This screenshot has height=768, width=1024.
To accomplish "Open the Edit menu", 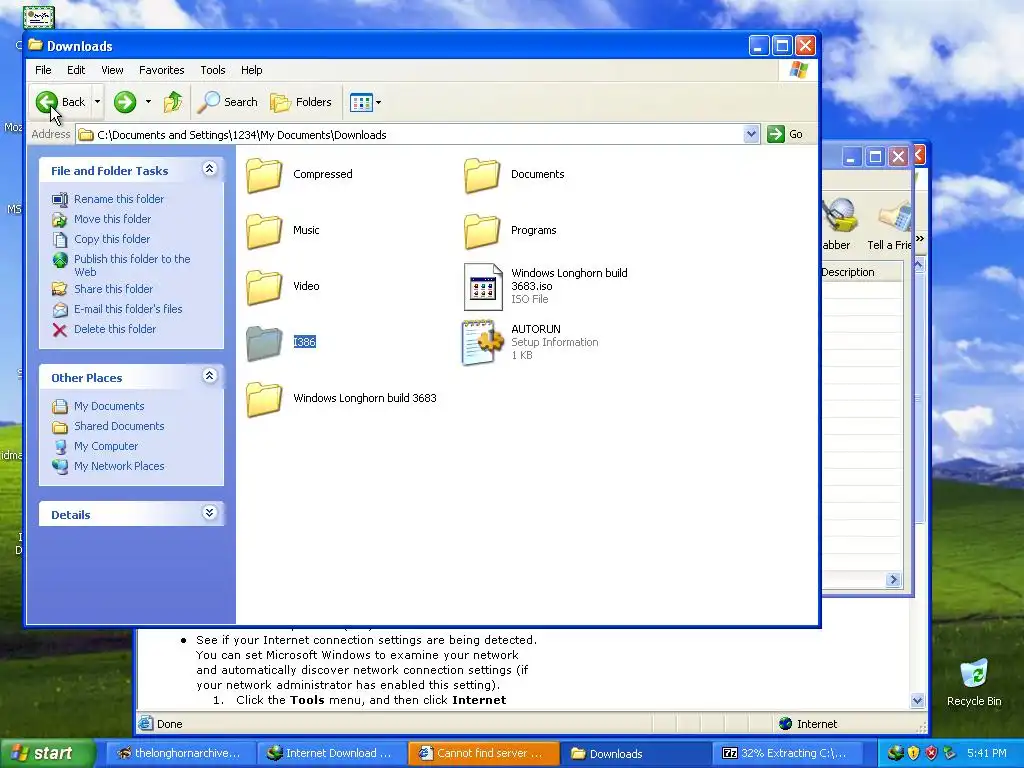I will click(76, 70).
